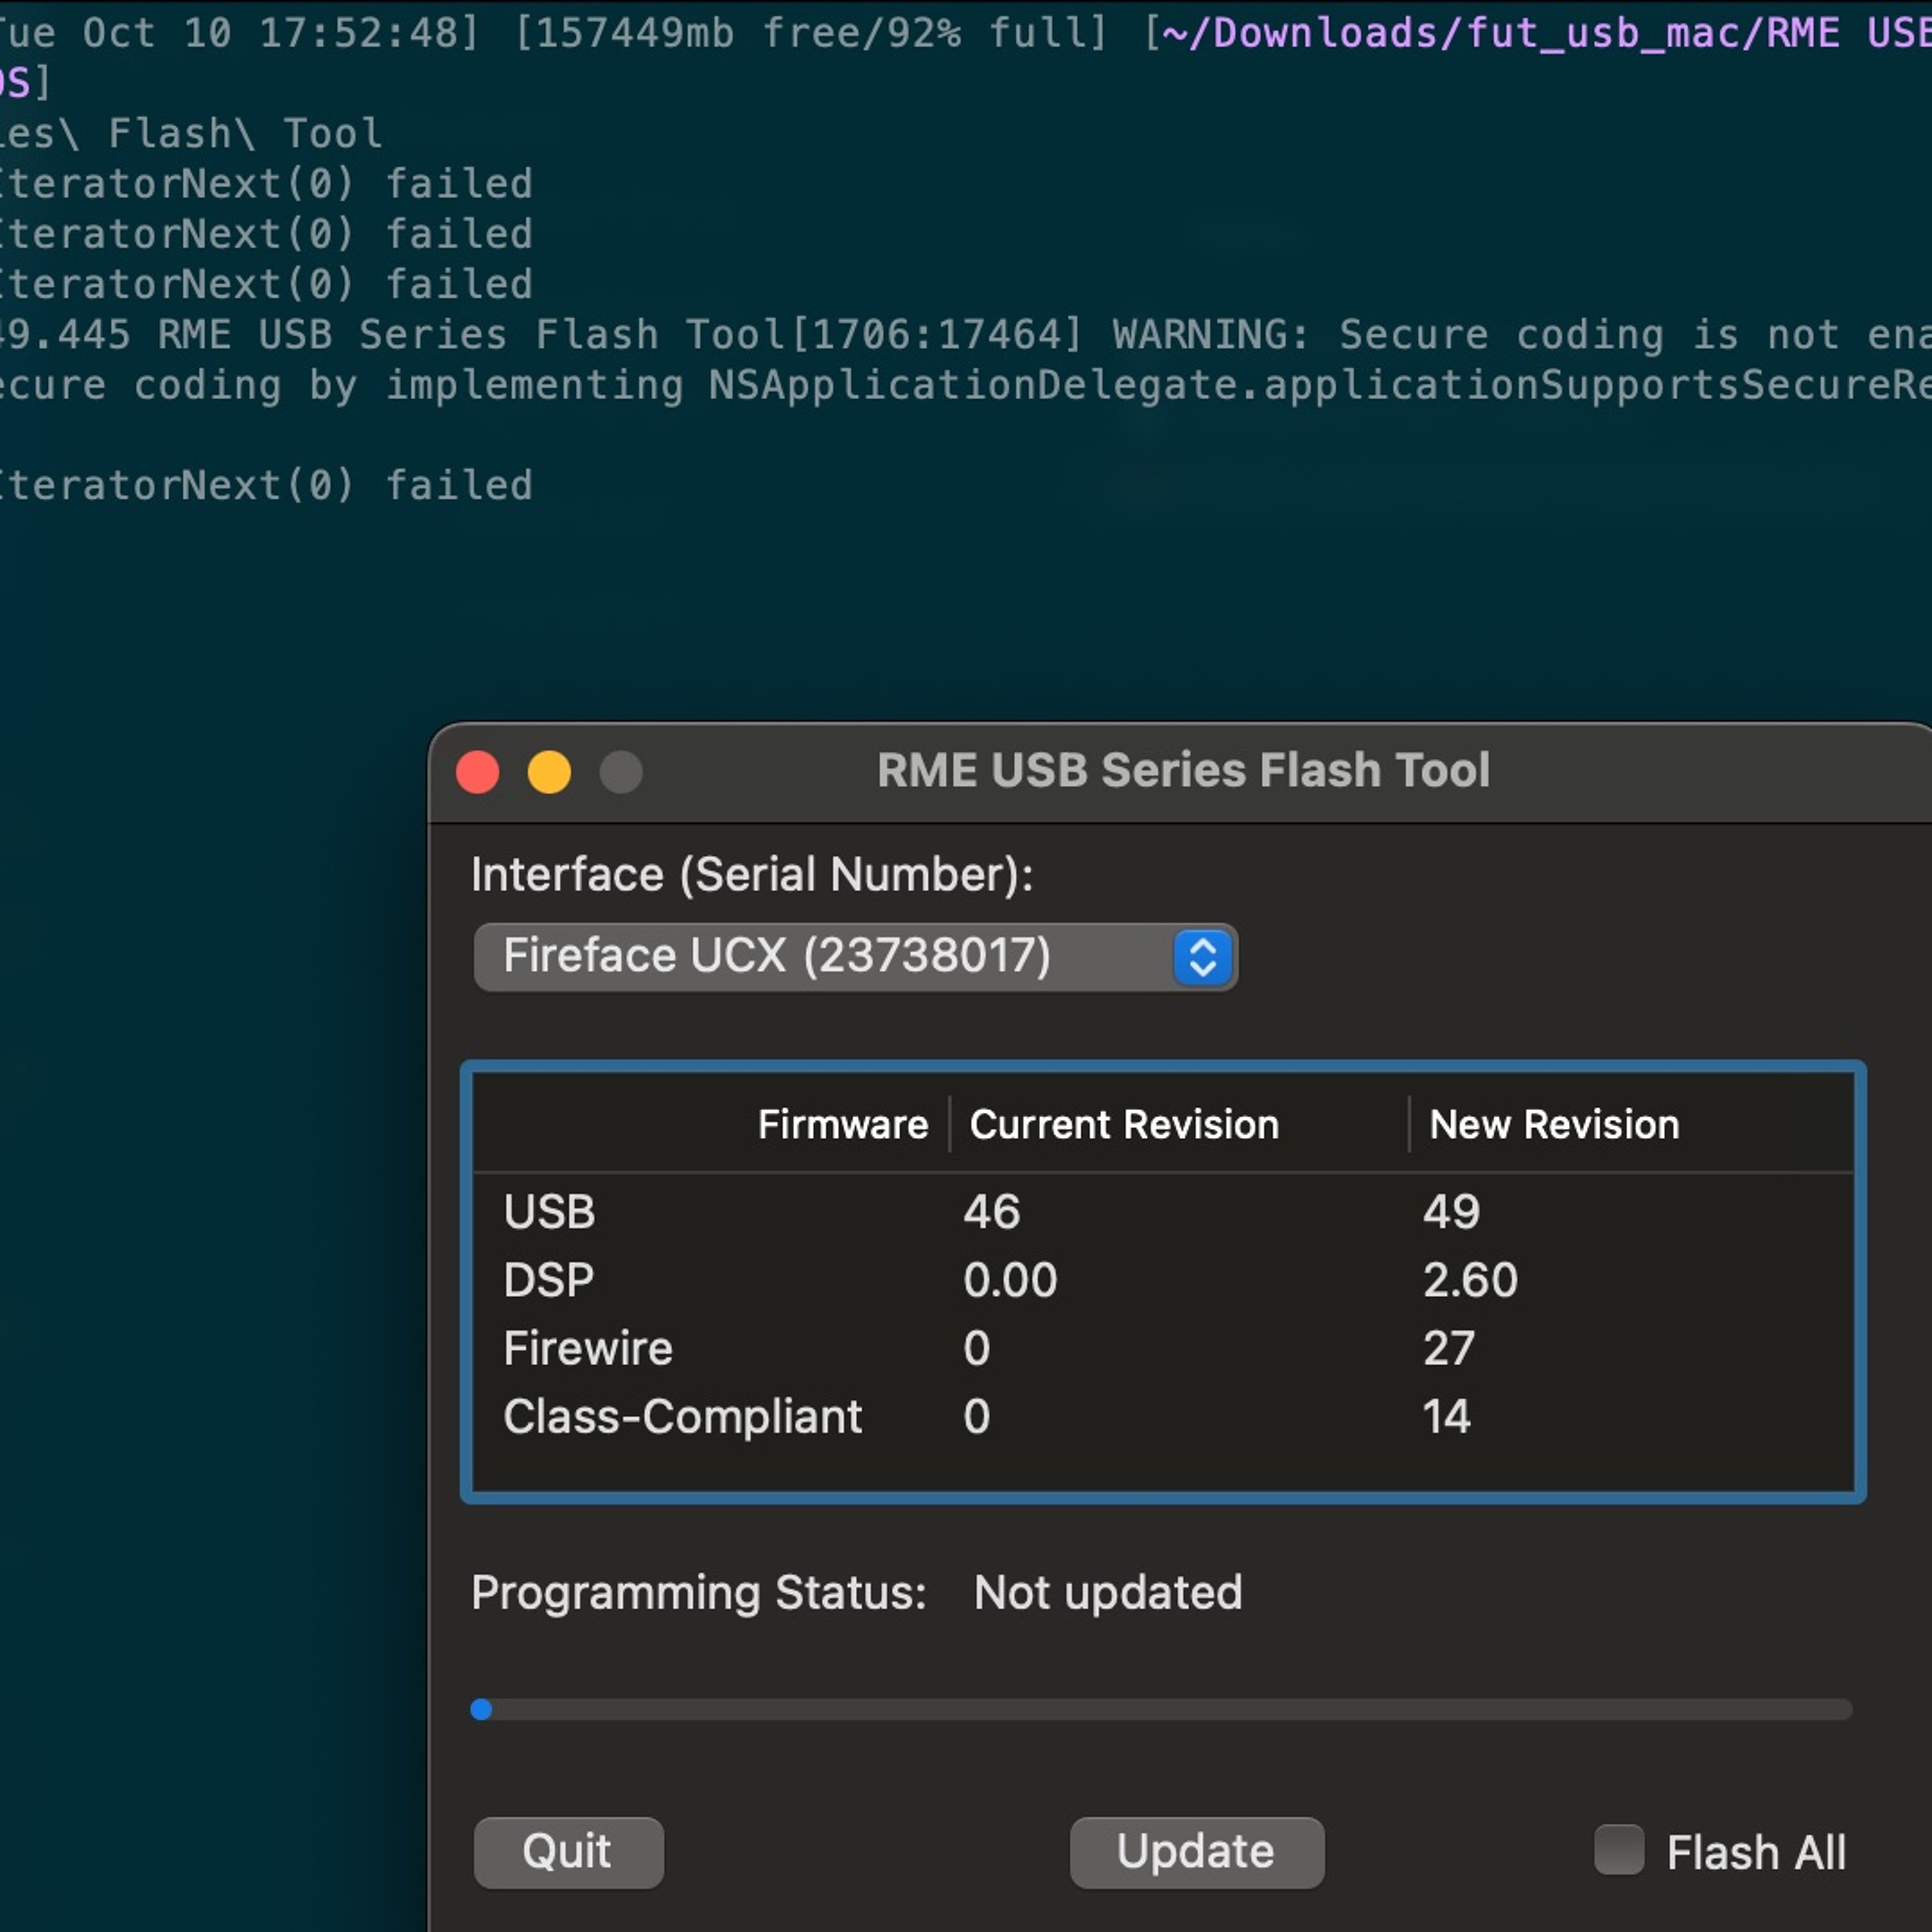Screen dimensions: 1932x1932
Task: Click the Current Revision column header
Action: pyautogui.click(x=1124, y=1124)
